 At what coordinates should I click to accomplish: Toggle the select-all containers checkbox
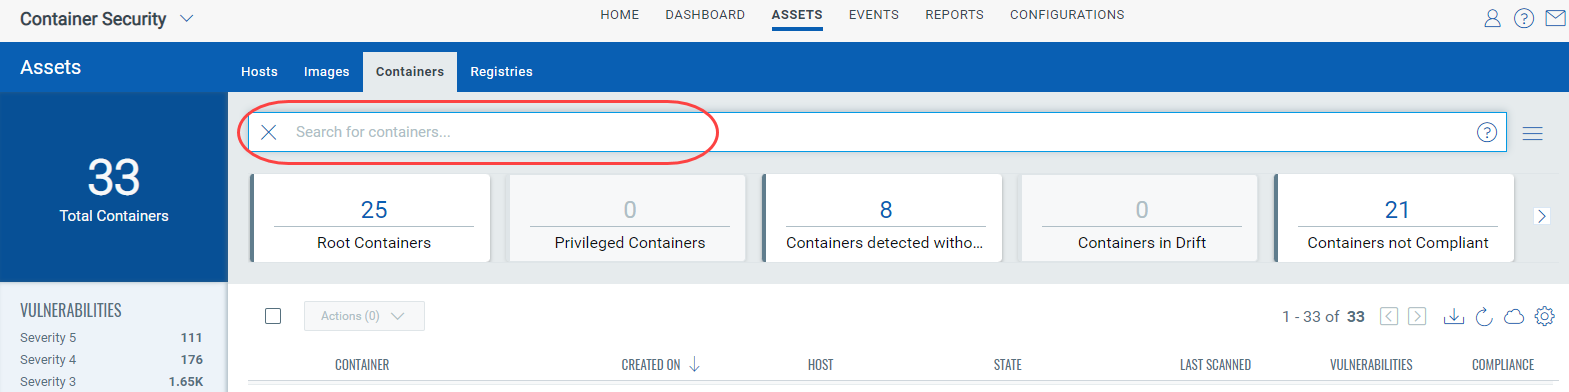pos(273,316)
